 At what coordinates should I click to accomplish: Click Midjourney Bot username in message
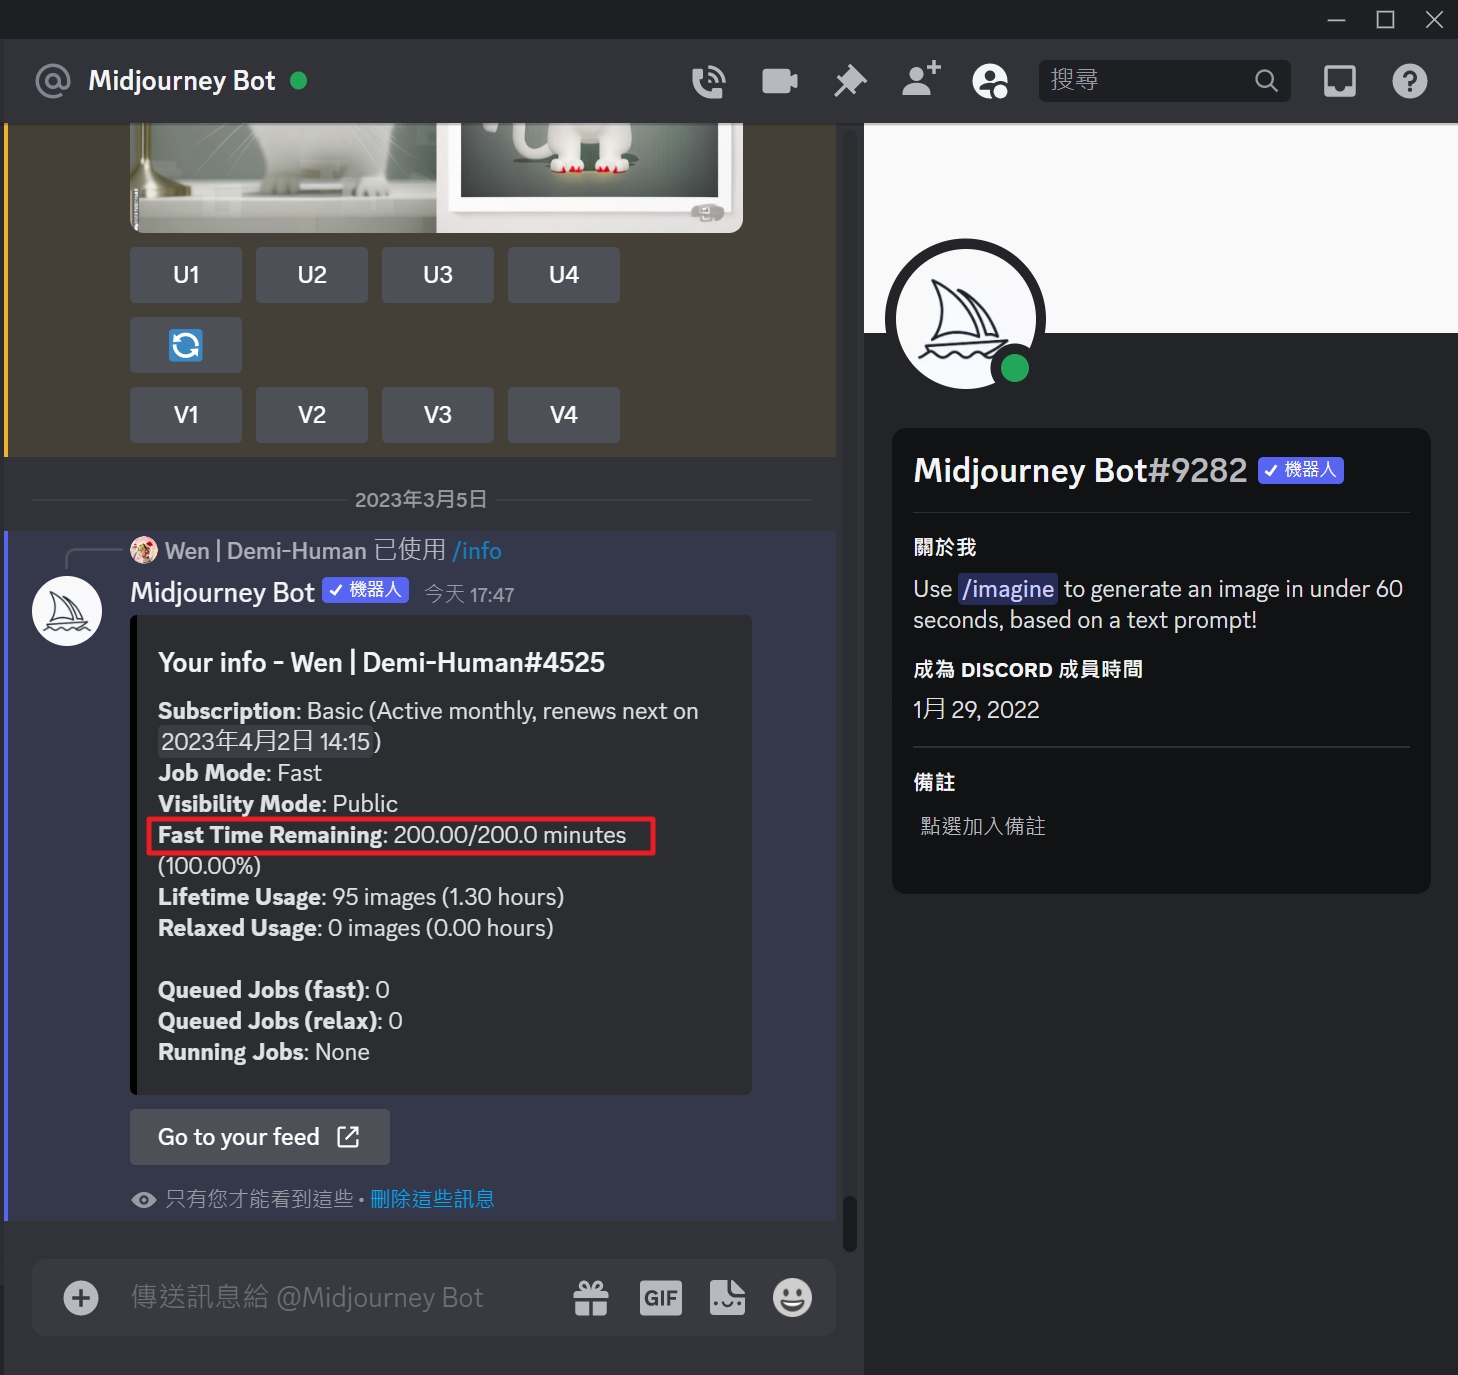[x=222, y=593]
